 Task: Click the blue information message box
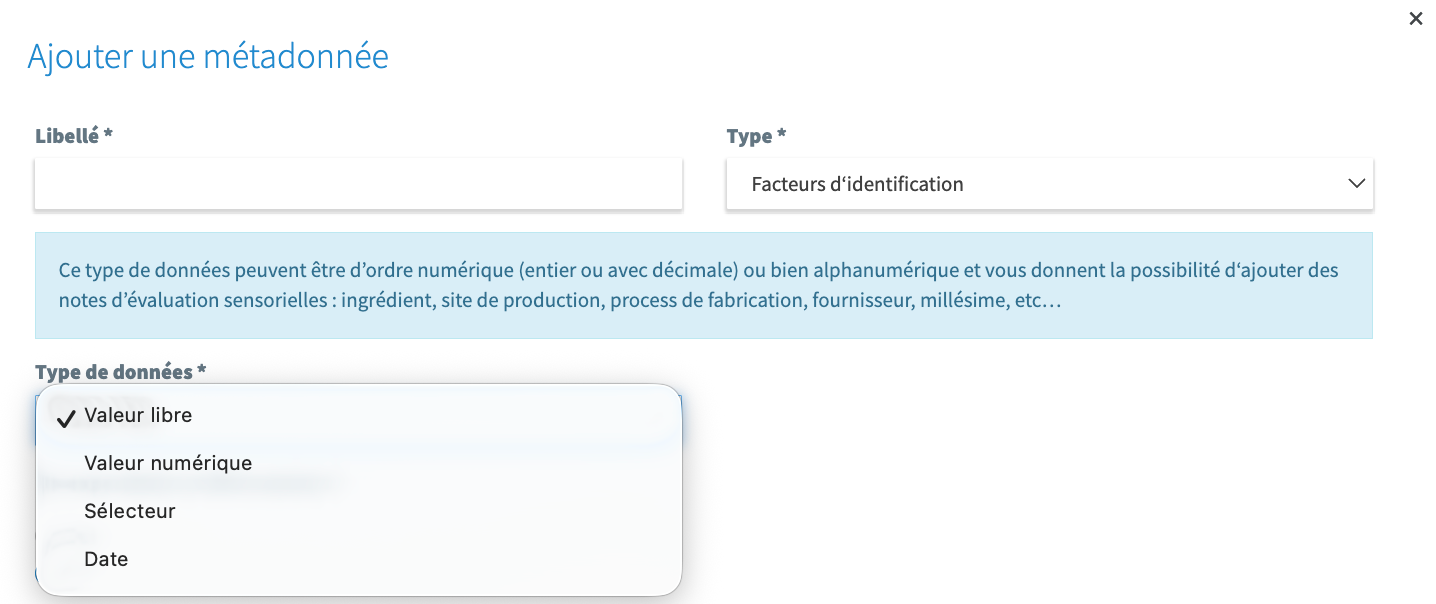click(x=703, y=285)
